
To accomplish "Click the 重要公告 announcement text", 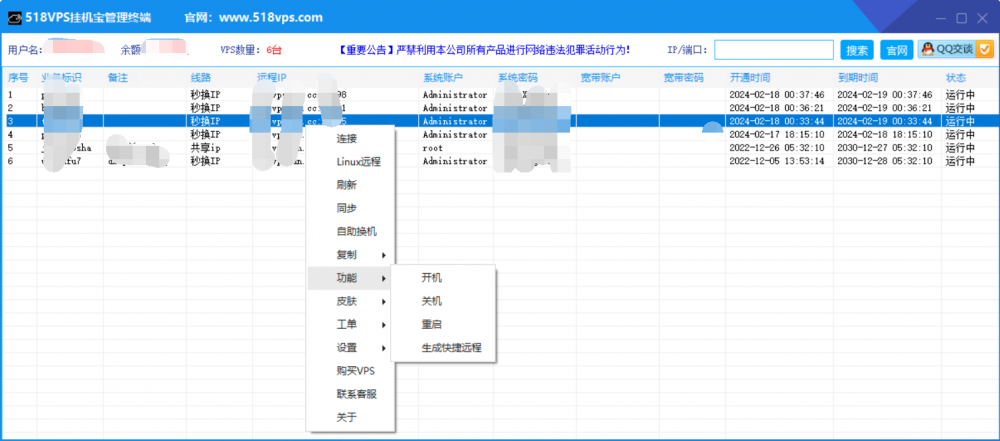I will 485,49.
